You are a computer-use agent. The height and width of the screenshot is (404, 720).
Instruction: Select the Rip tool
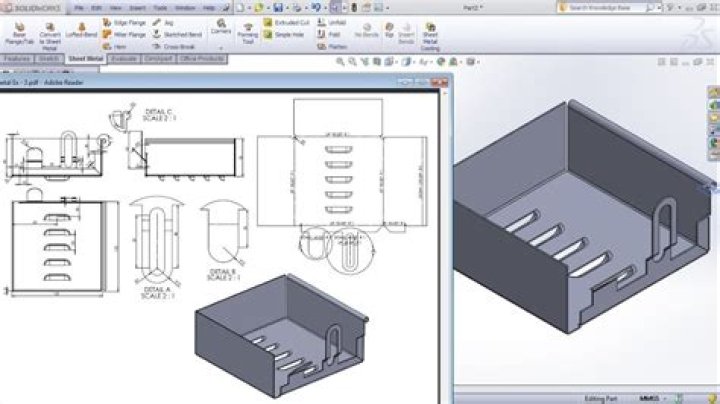coord(389,30)
